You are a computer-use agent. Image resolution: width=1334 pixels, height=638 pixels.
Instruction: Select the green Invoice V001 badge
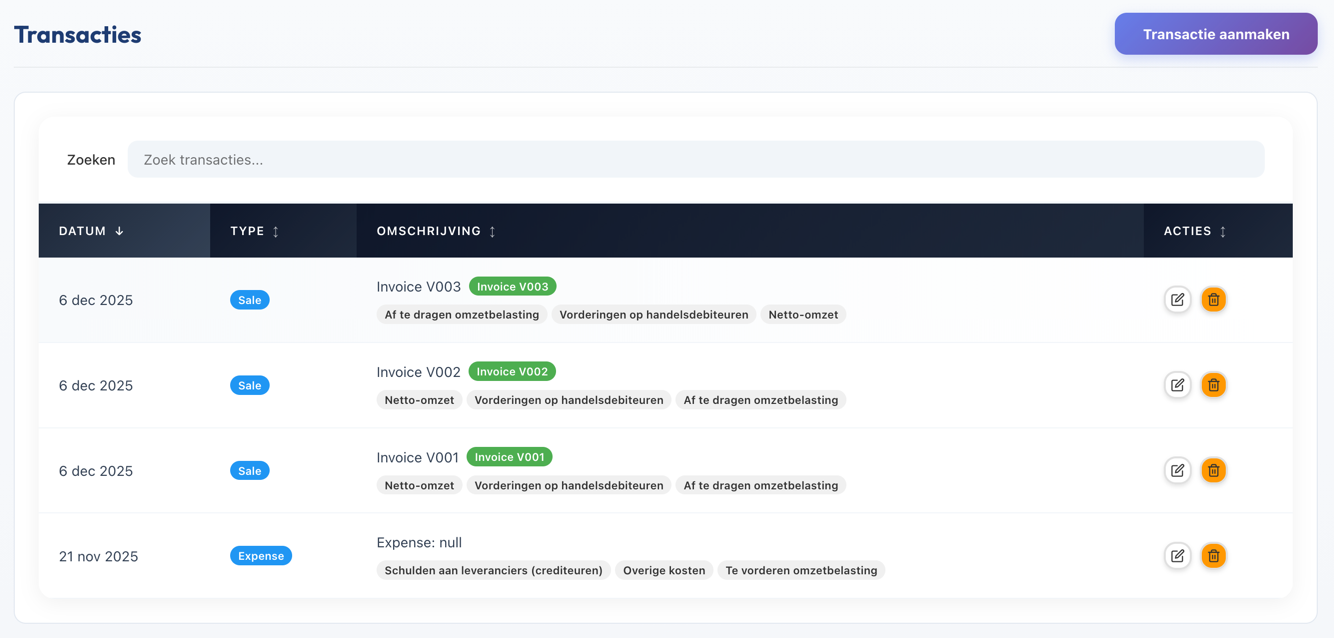click(510, 457)
